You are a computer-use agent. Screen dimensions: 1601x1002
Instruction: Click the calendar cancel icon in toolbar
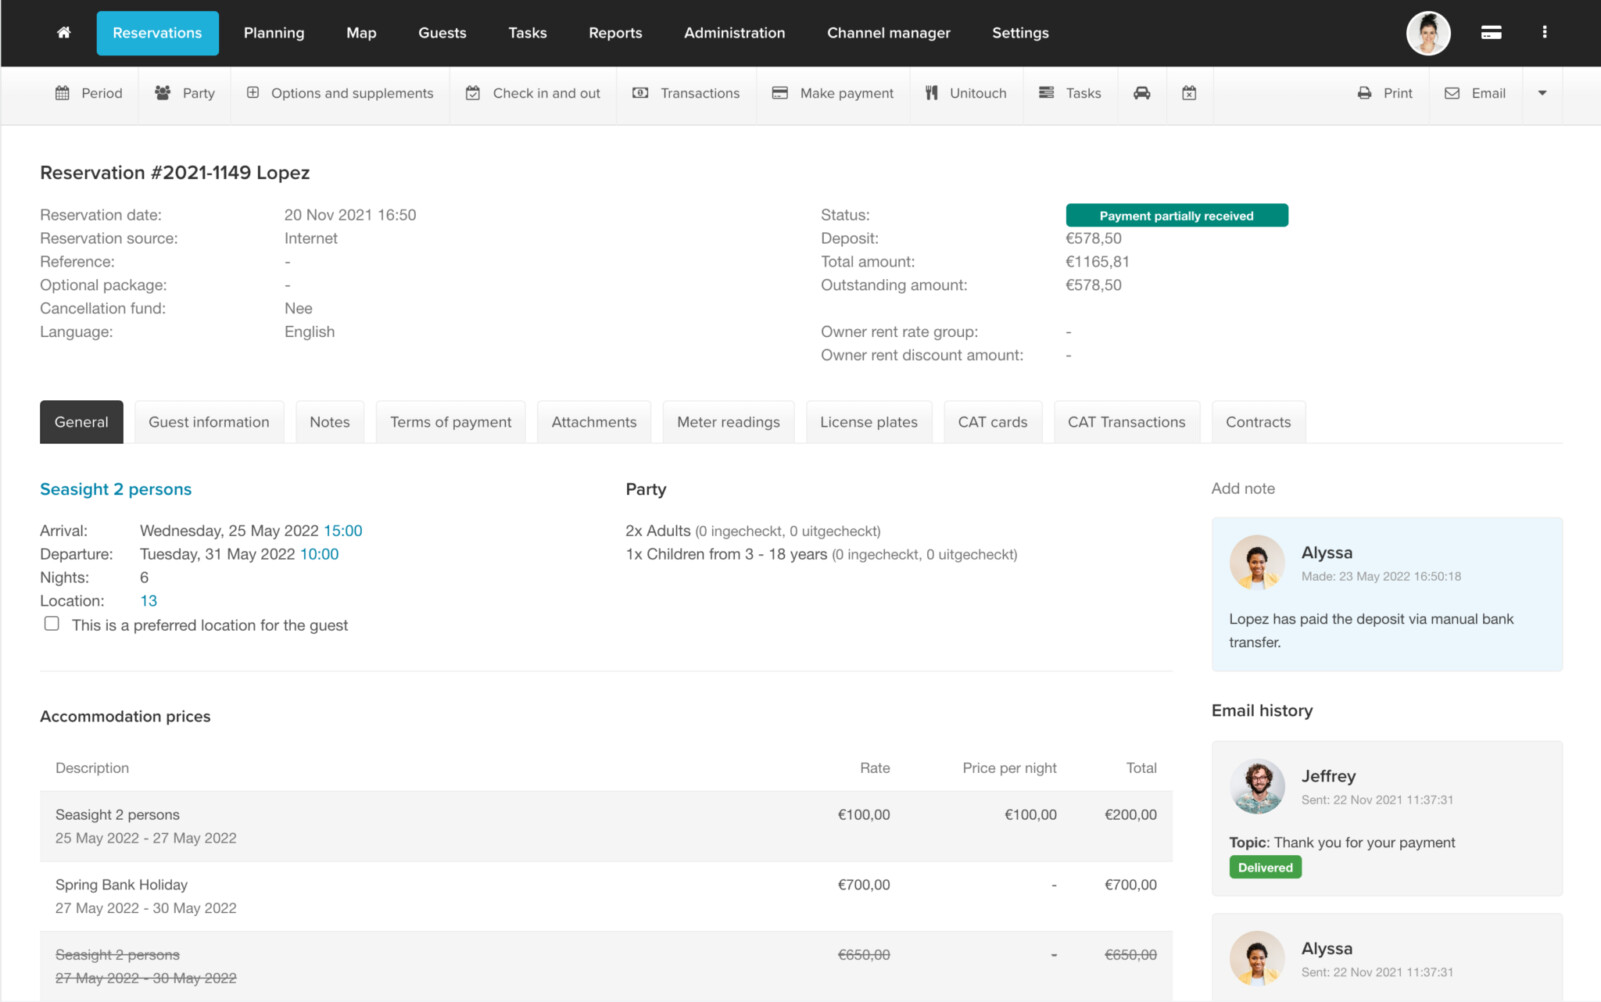[x=1189, y=93]
